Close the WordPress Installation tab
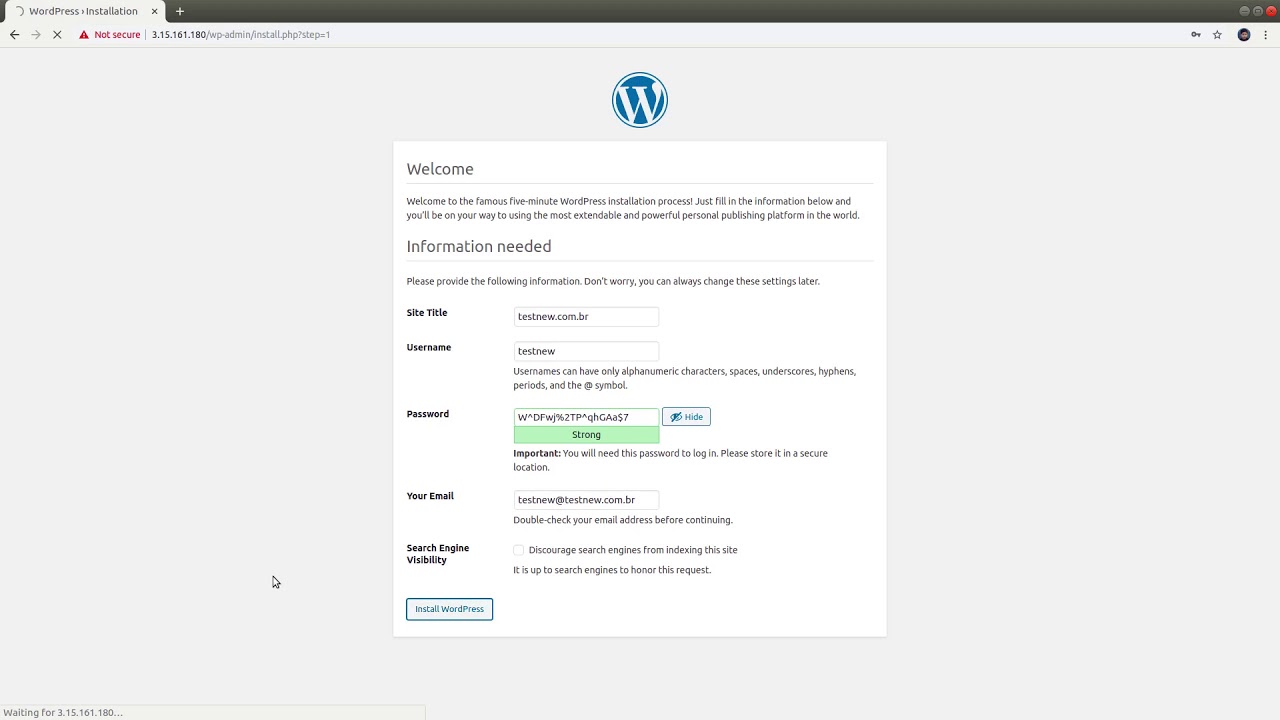The image size is (1280, 720). (x=154, y=11)
